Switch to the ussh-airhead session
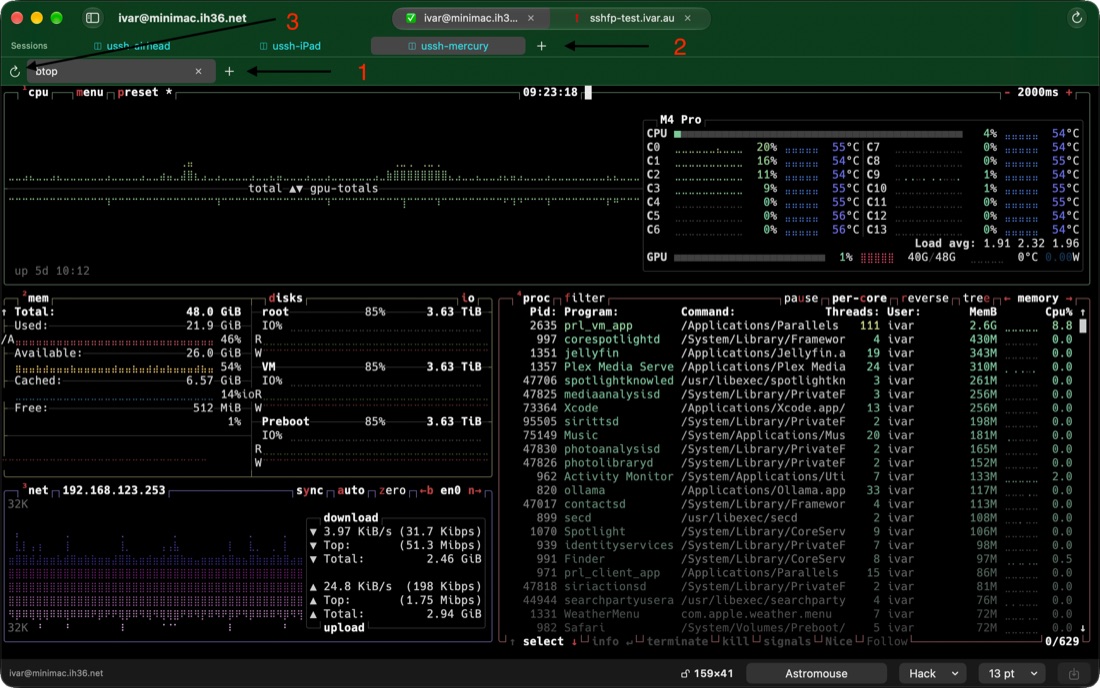Viewport: 1100px width, 688px height. [133, 46]
